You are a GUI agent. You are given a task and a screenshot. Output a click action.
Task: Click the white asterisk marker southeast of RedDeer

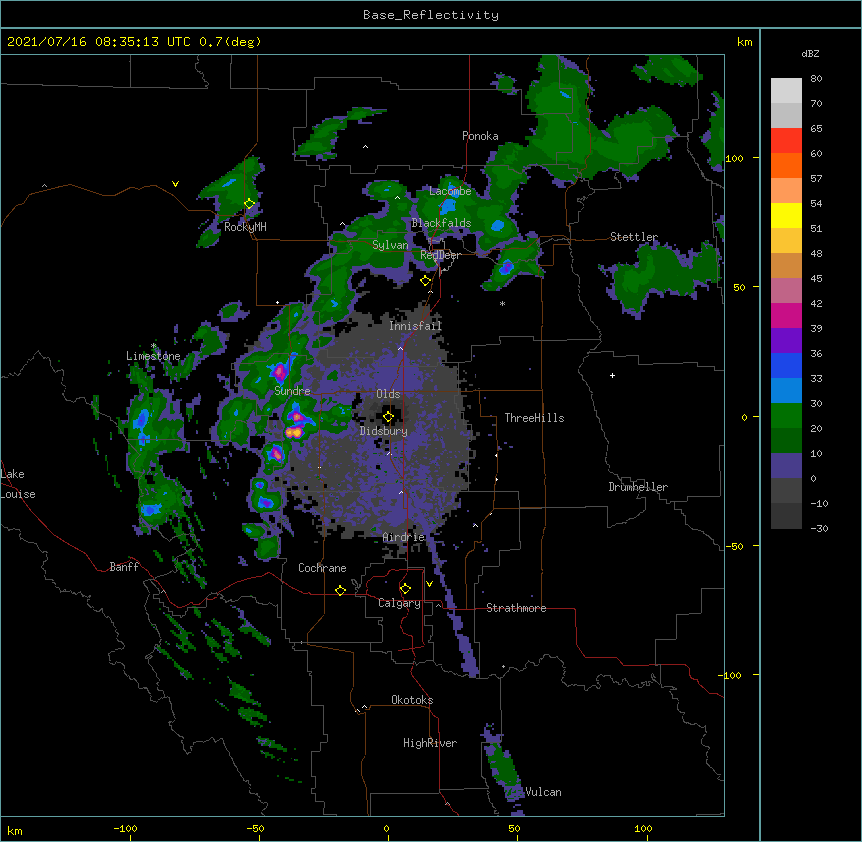click(502, 303)
